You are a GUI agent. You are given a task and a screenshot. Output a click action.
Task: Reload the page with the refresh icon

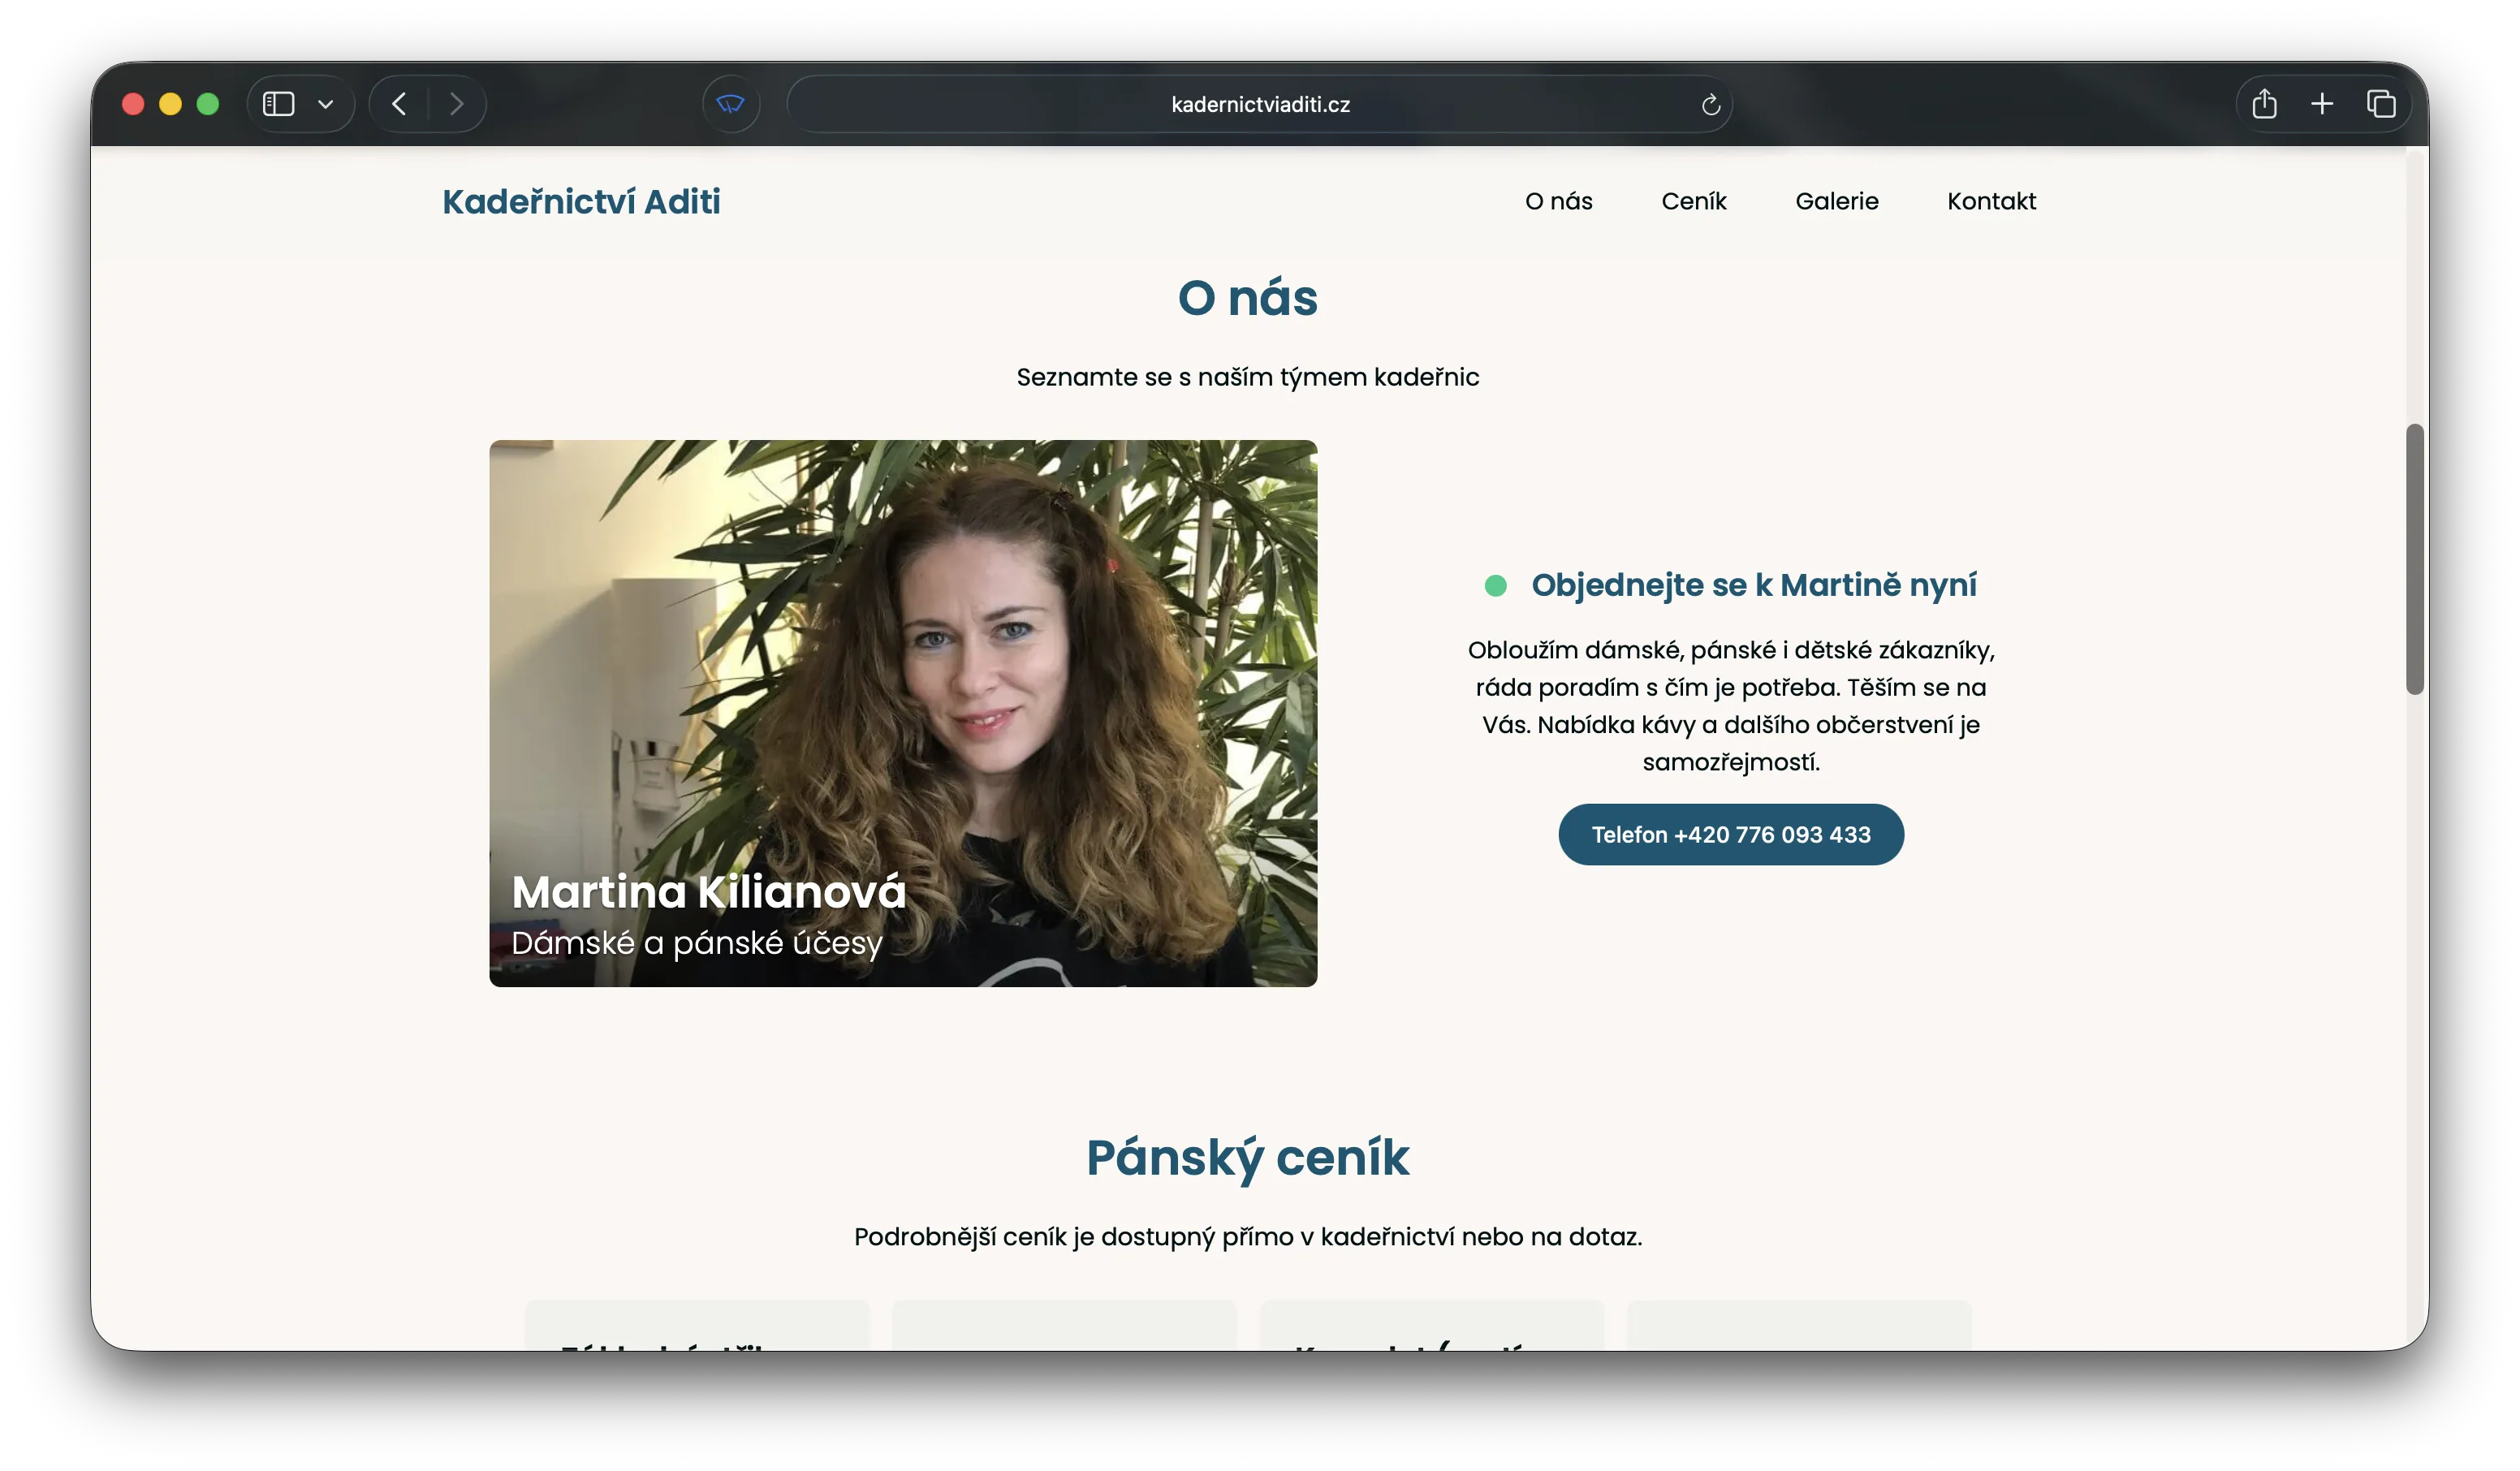tap(1710, 105)
